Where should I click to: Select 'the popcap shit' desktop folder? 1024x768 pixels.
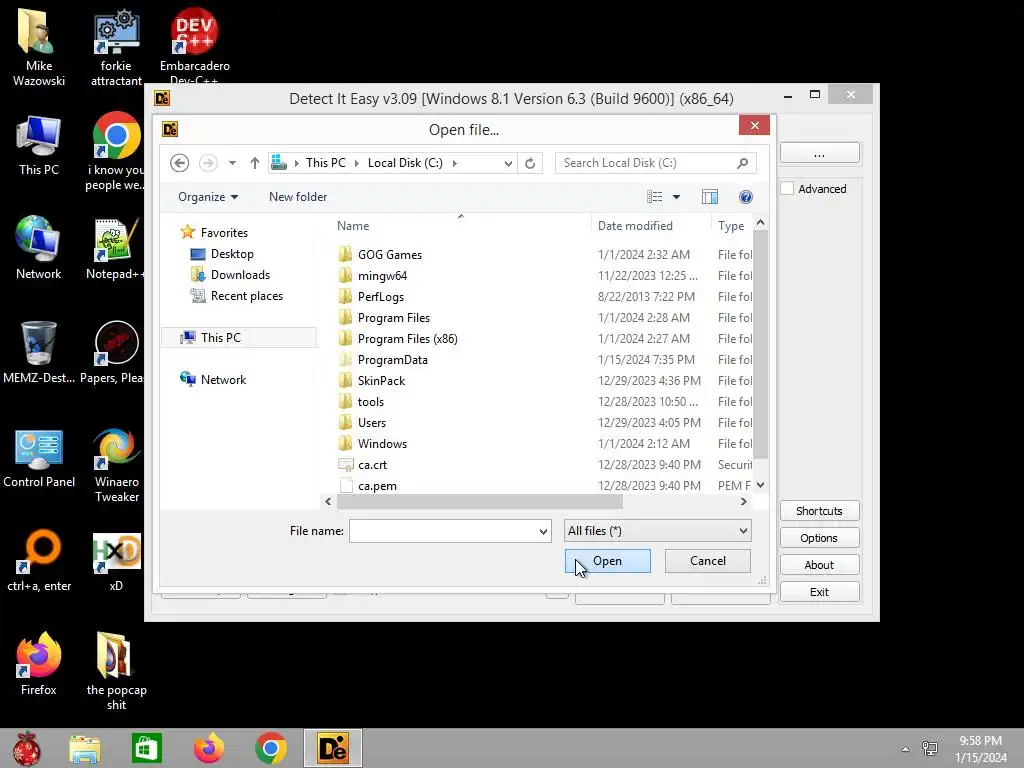coord(116,670)
